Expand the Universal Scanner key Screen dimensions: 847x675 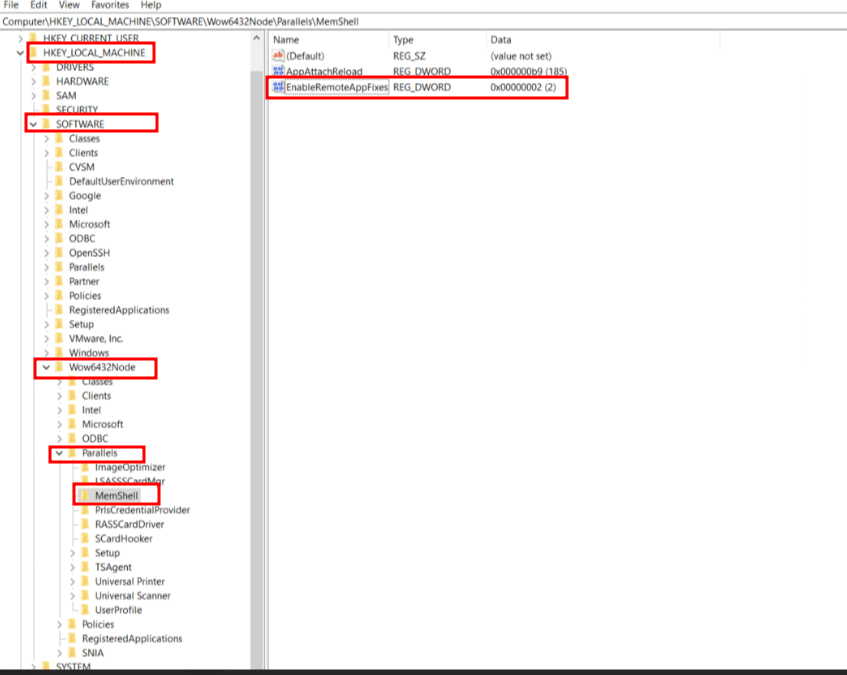click(x=73, y=596)
